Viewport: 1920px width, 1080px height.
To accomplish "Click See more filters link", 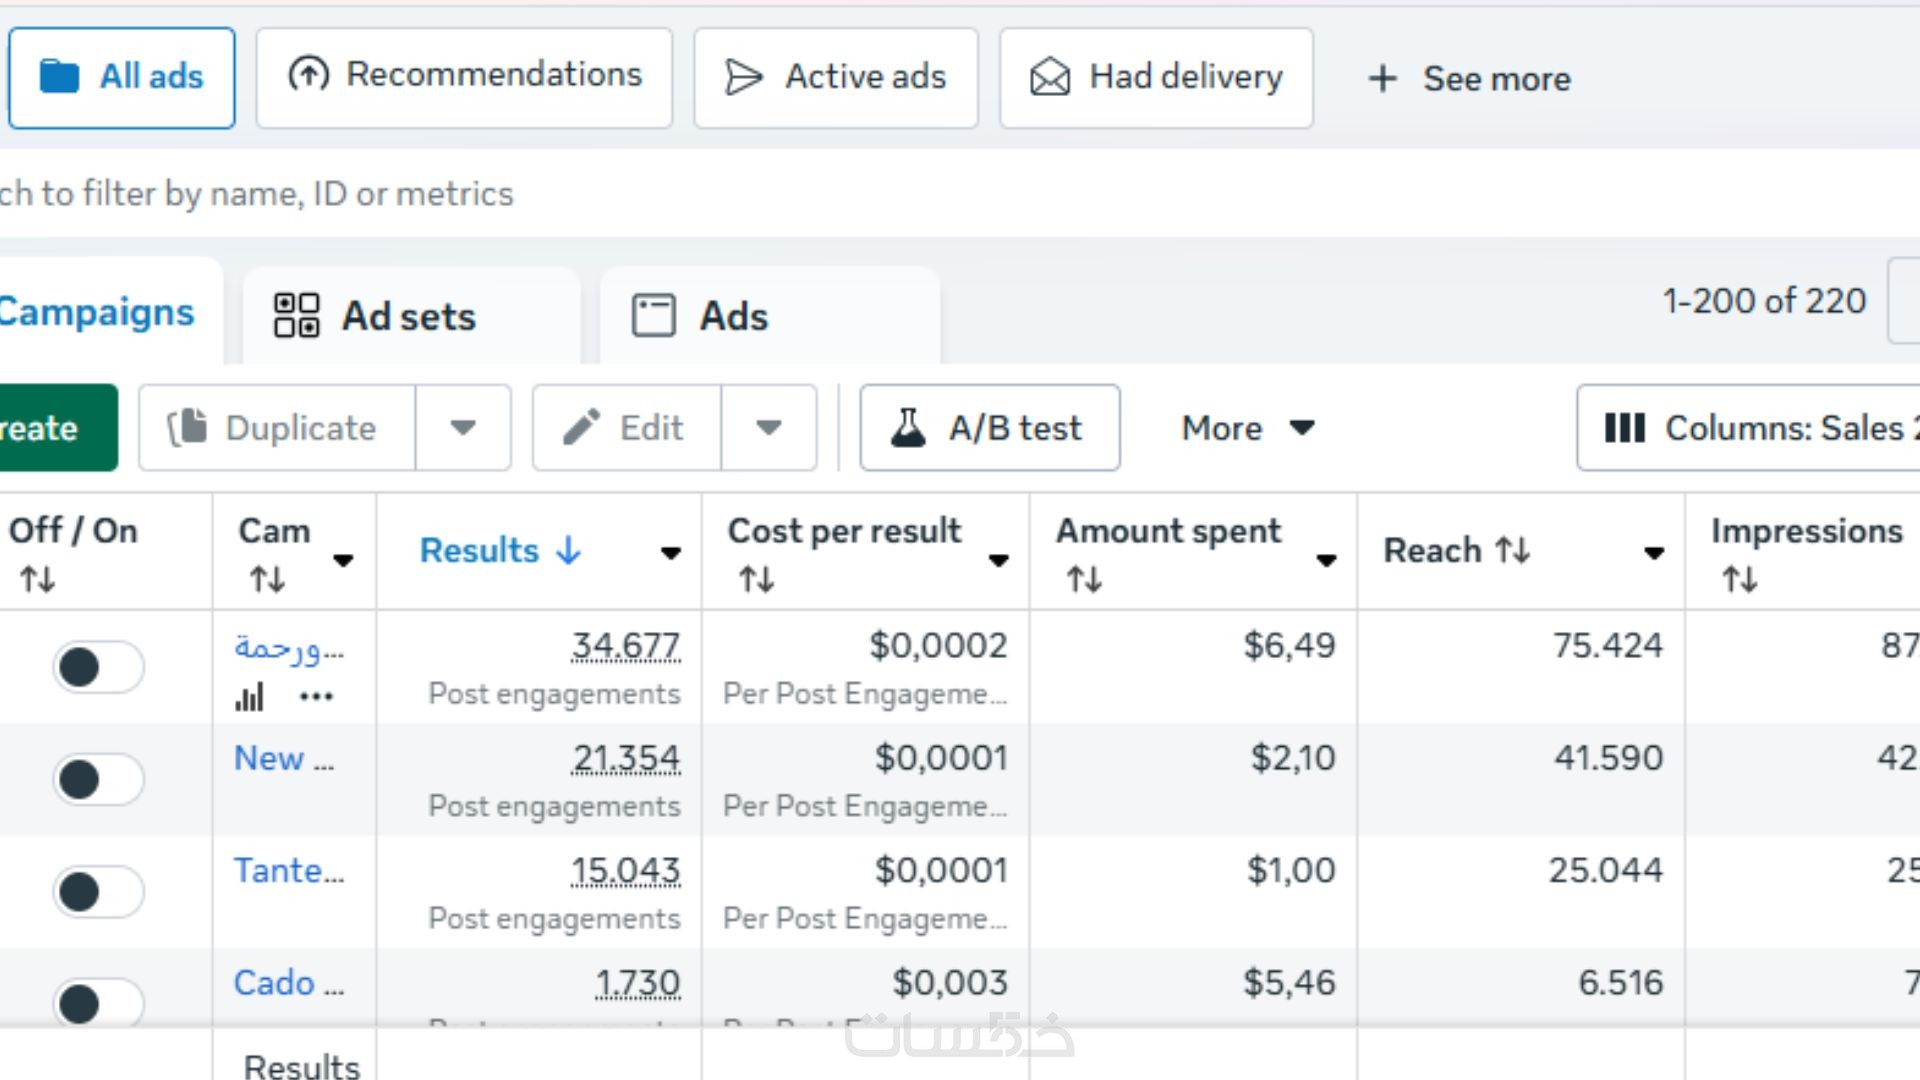I will pyautogui.click(x=1469, y=78).
